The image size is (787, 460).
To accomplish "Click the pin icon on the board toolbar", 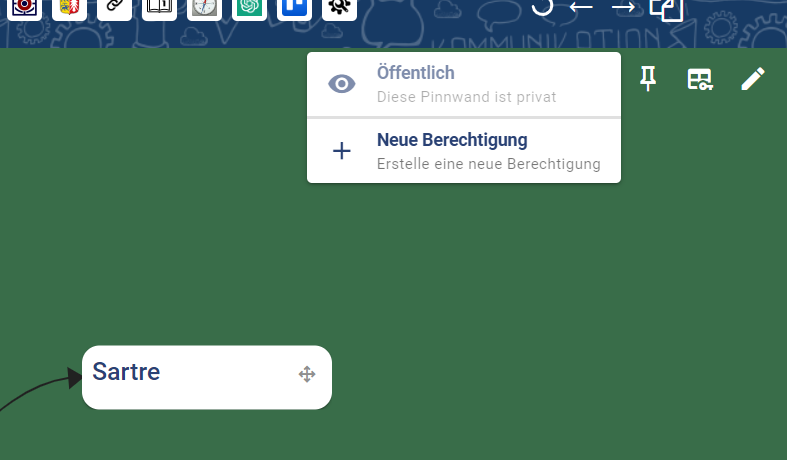I will (648, 79).
